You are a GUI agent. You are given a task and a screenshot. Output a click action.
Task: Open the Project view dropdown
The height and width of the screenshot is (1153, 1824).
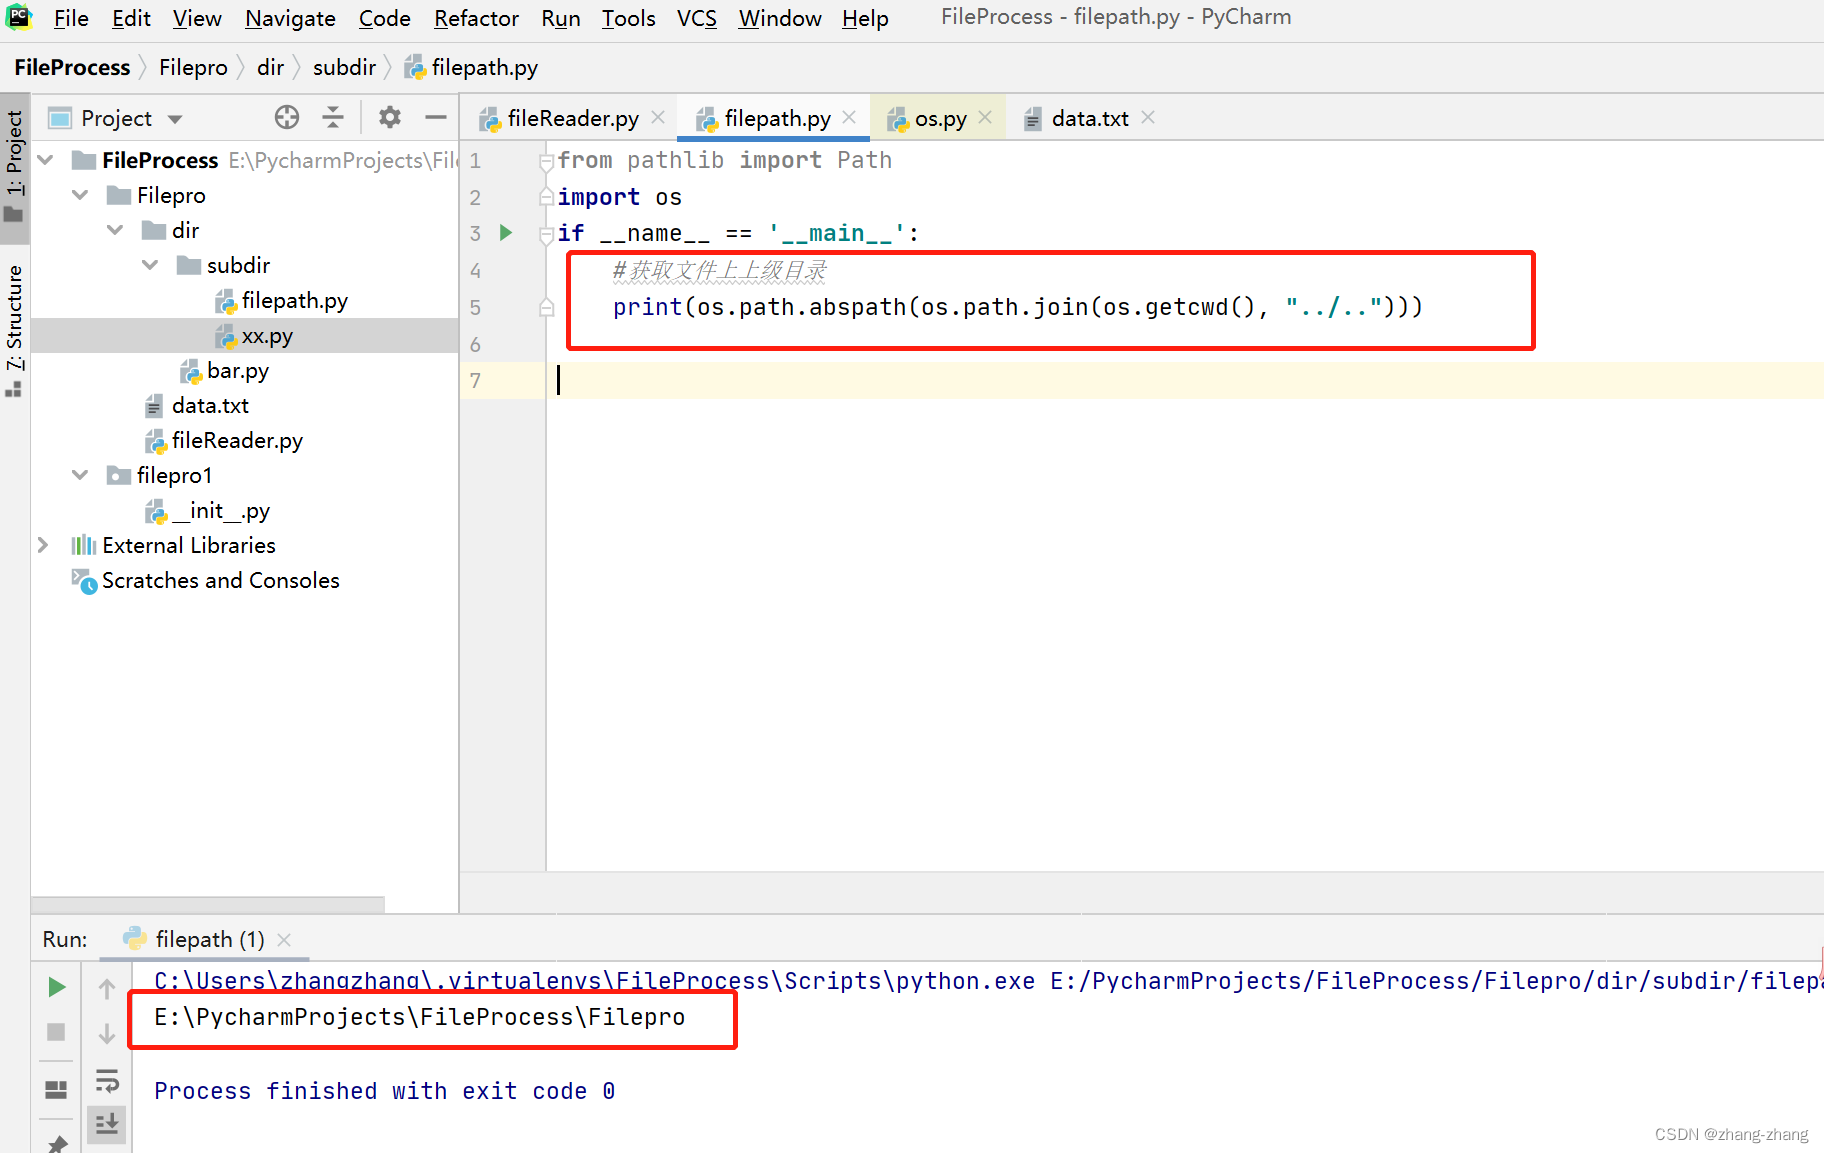175,119
